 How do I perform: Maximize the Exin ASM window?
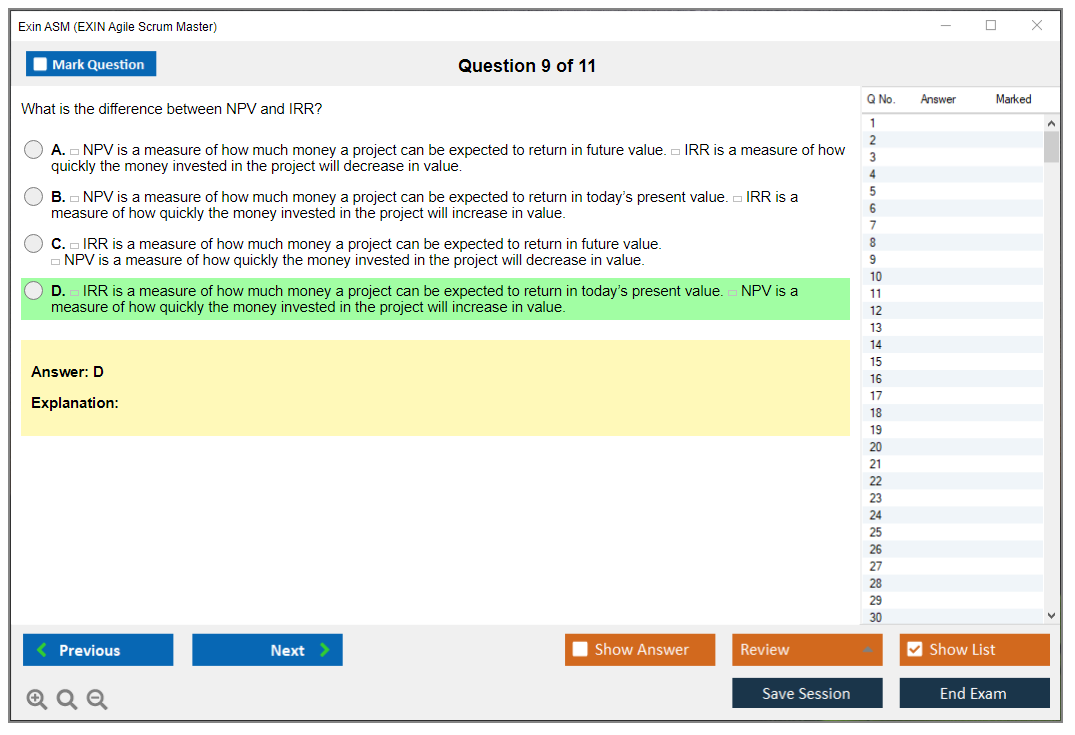(991, 26)
